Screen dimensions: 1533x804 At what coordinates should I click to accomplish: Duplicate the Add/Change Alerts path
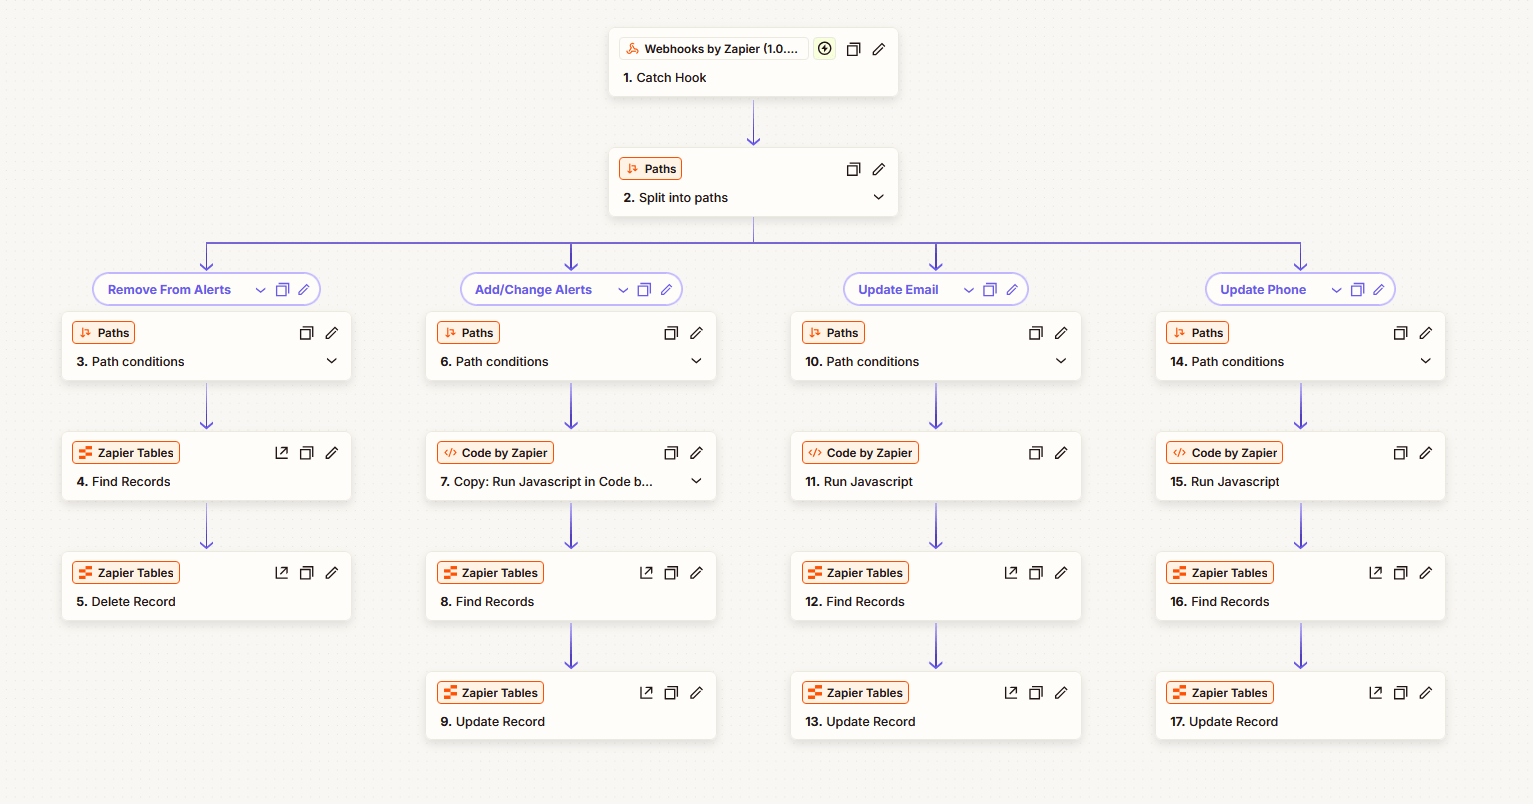(644, 290)
